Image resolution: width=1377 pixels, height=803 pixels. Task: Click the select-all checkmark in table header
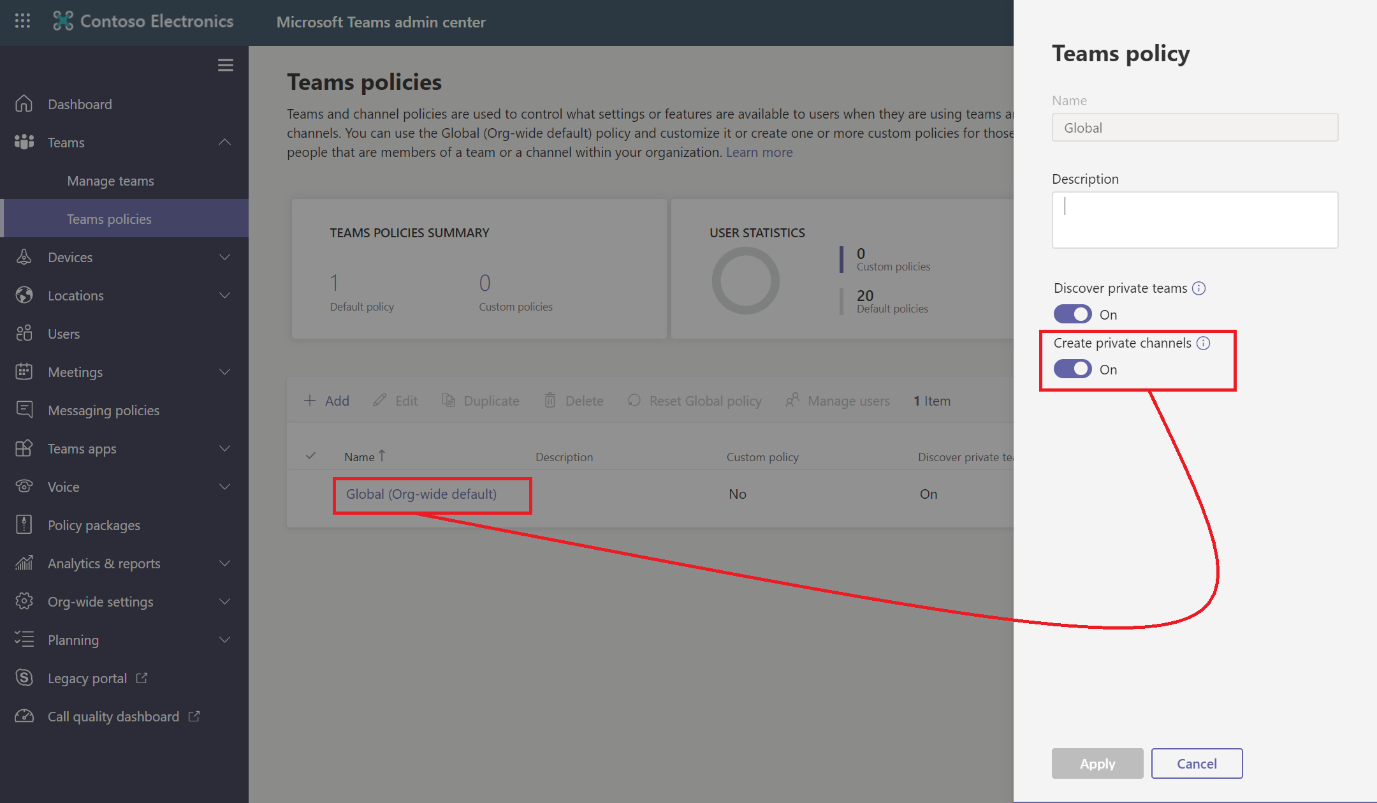coord(310,456)
